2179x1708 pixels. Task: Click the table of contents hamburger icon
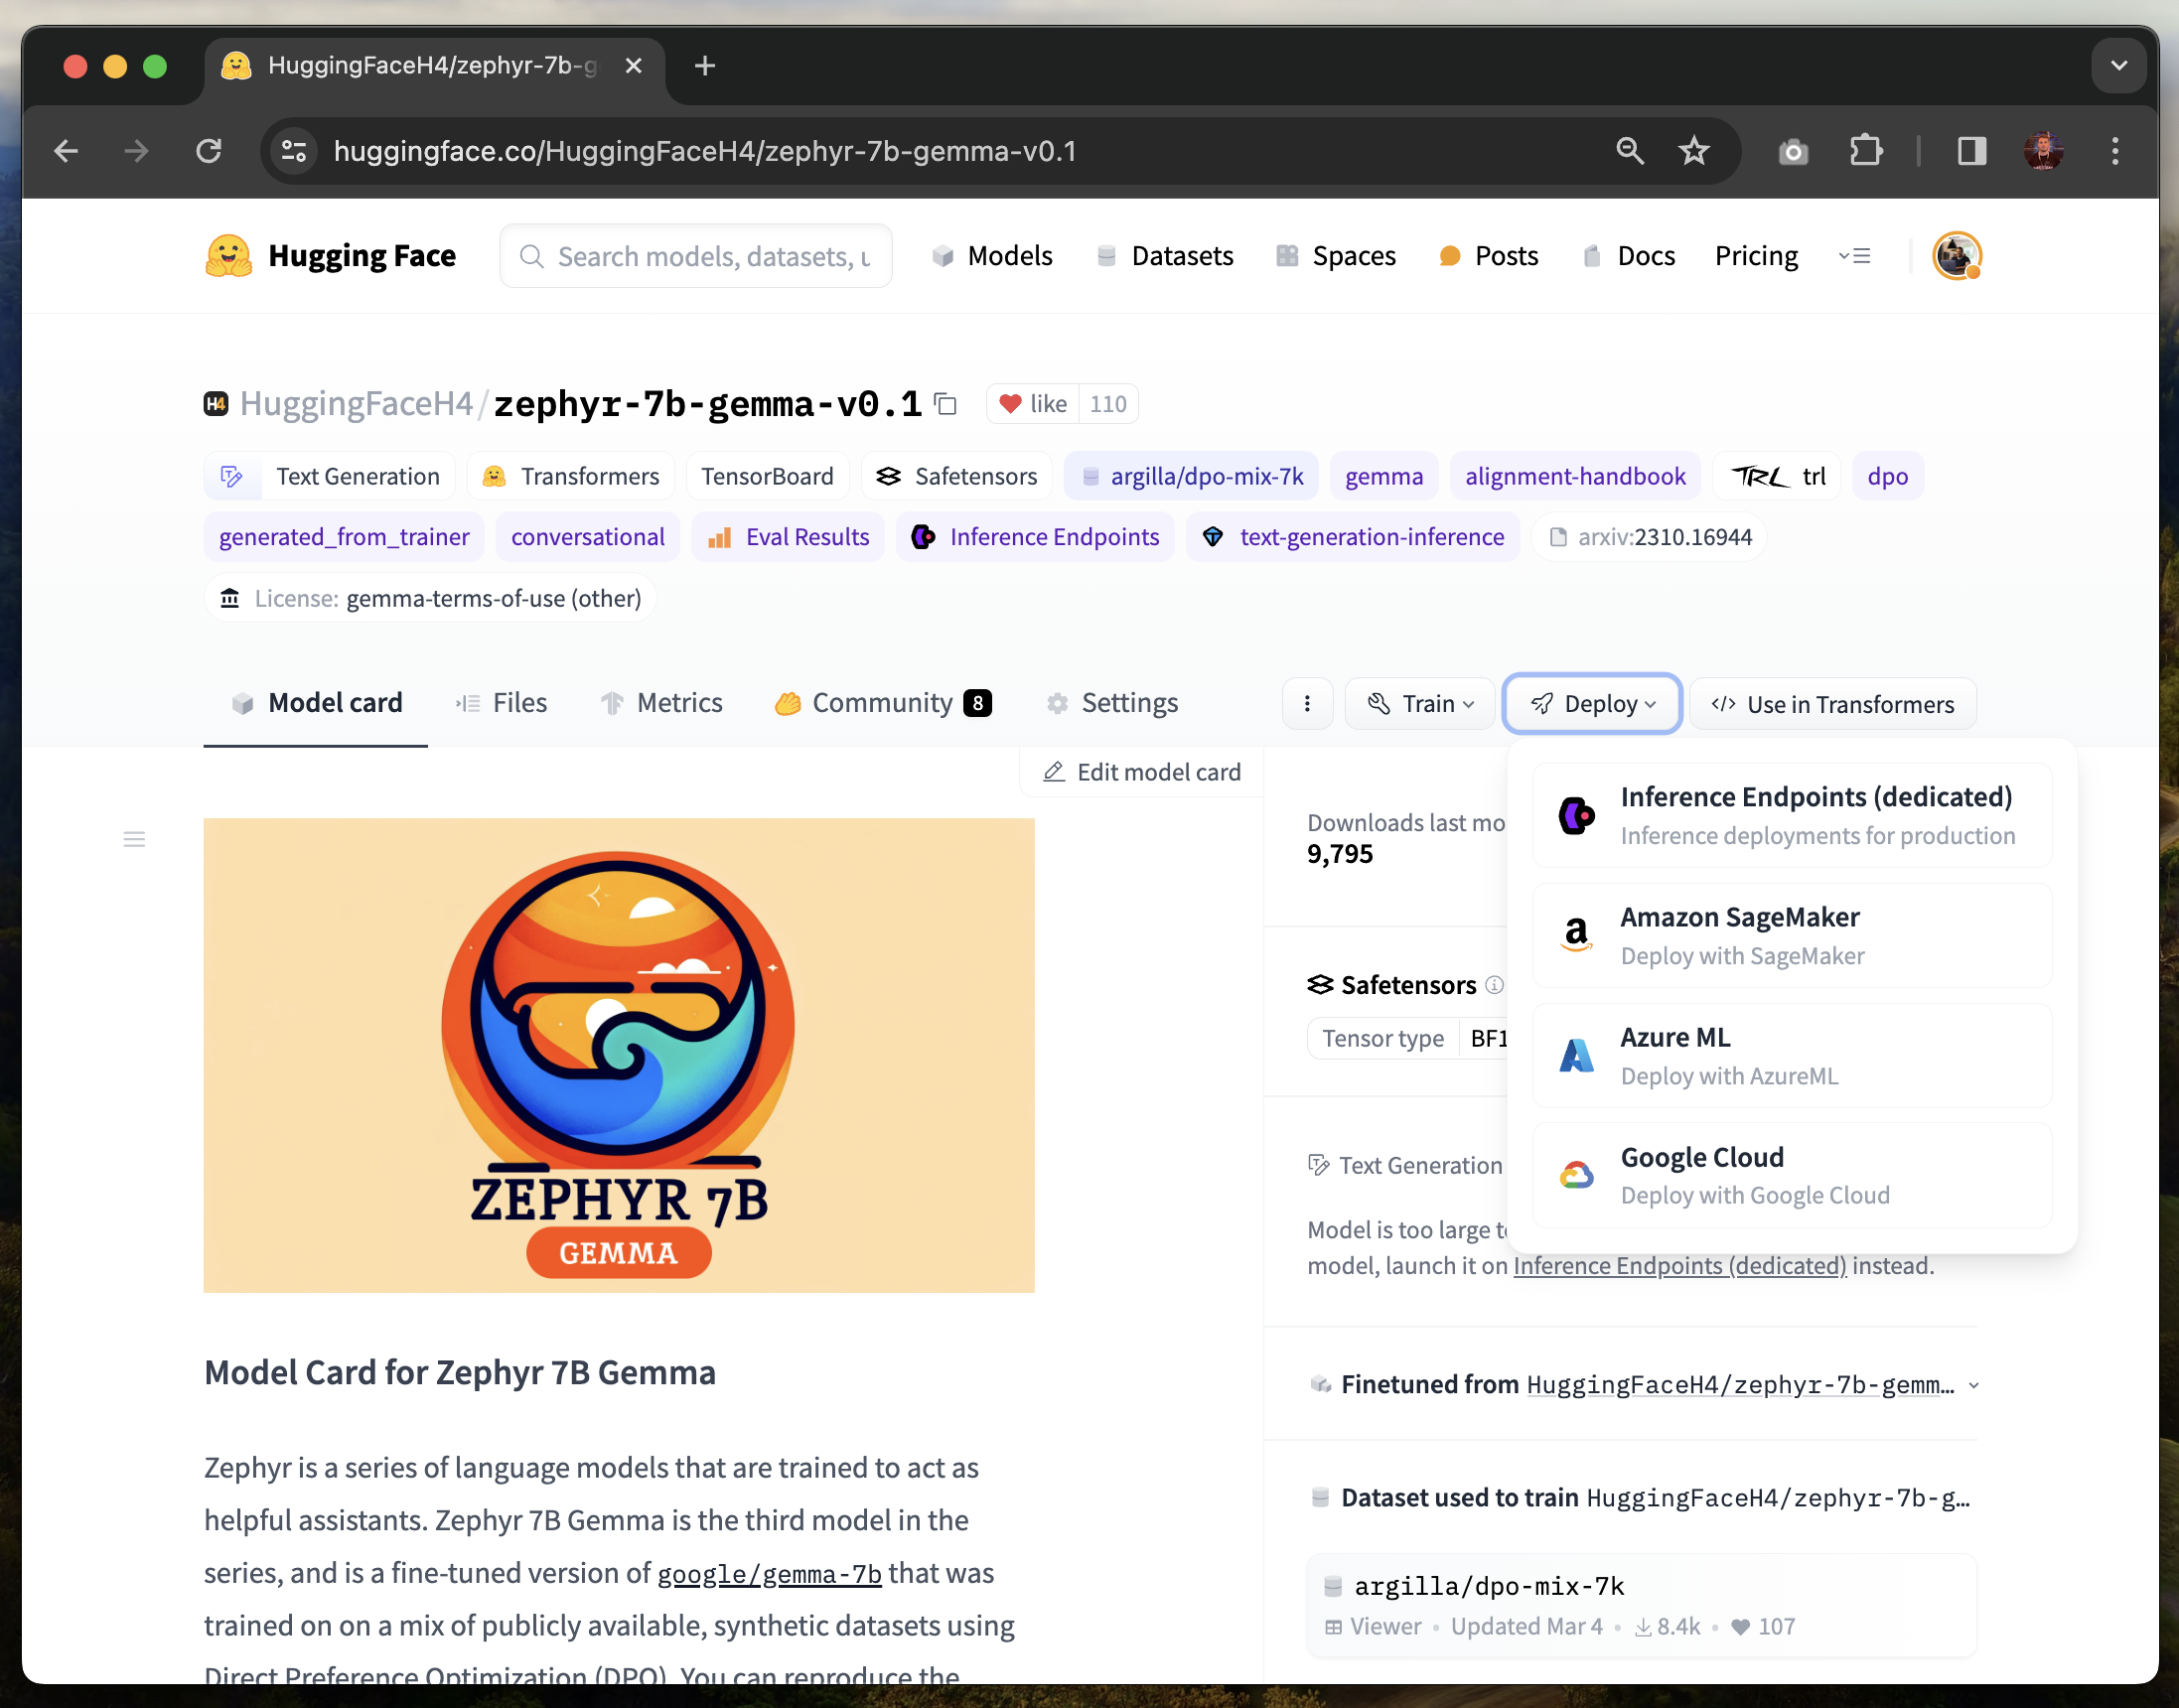[x=134, y=839]
